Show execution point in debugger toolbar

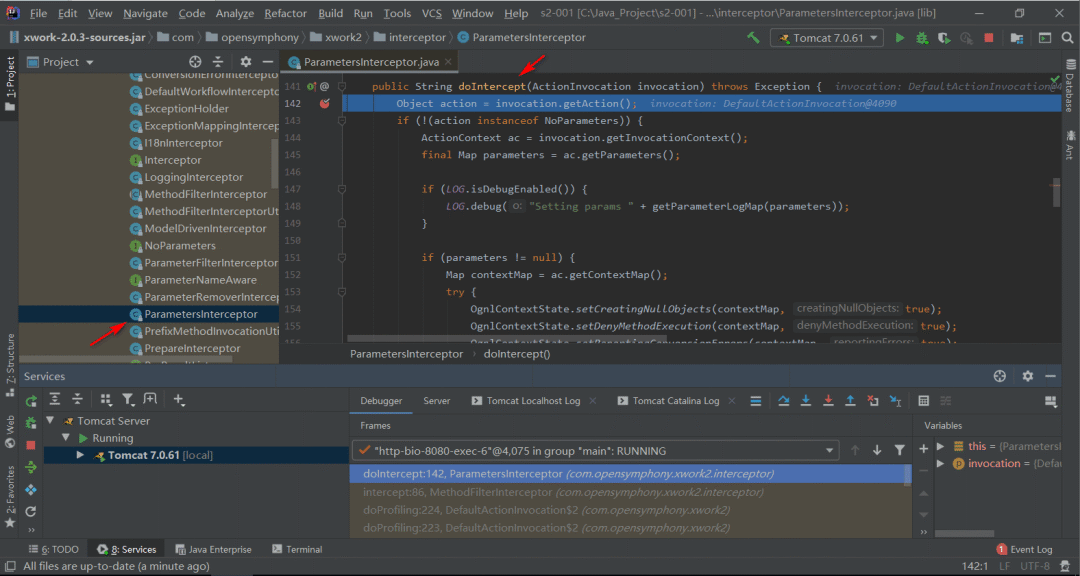point(755,400)
